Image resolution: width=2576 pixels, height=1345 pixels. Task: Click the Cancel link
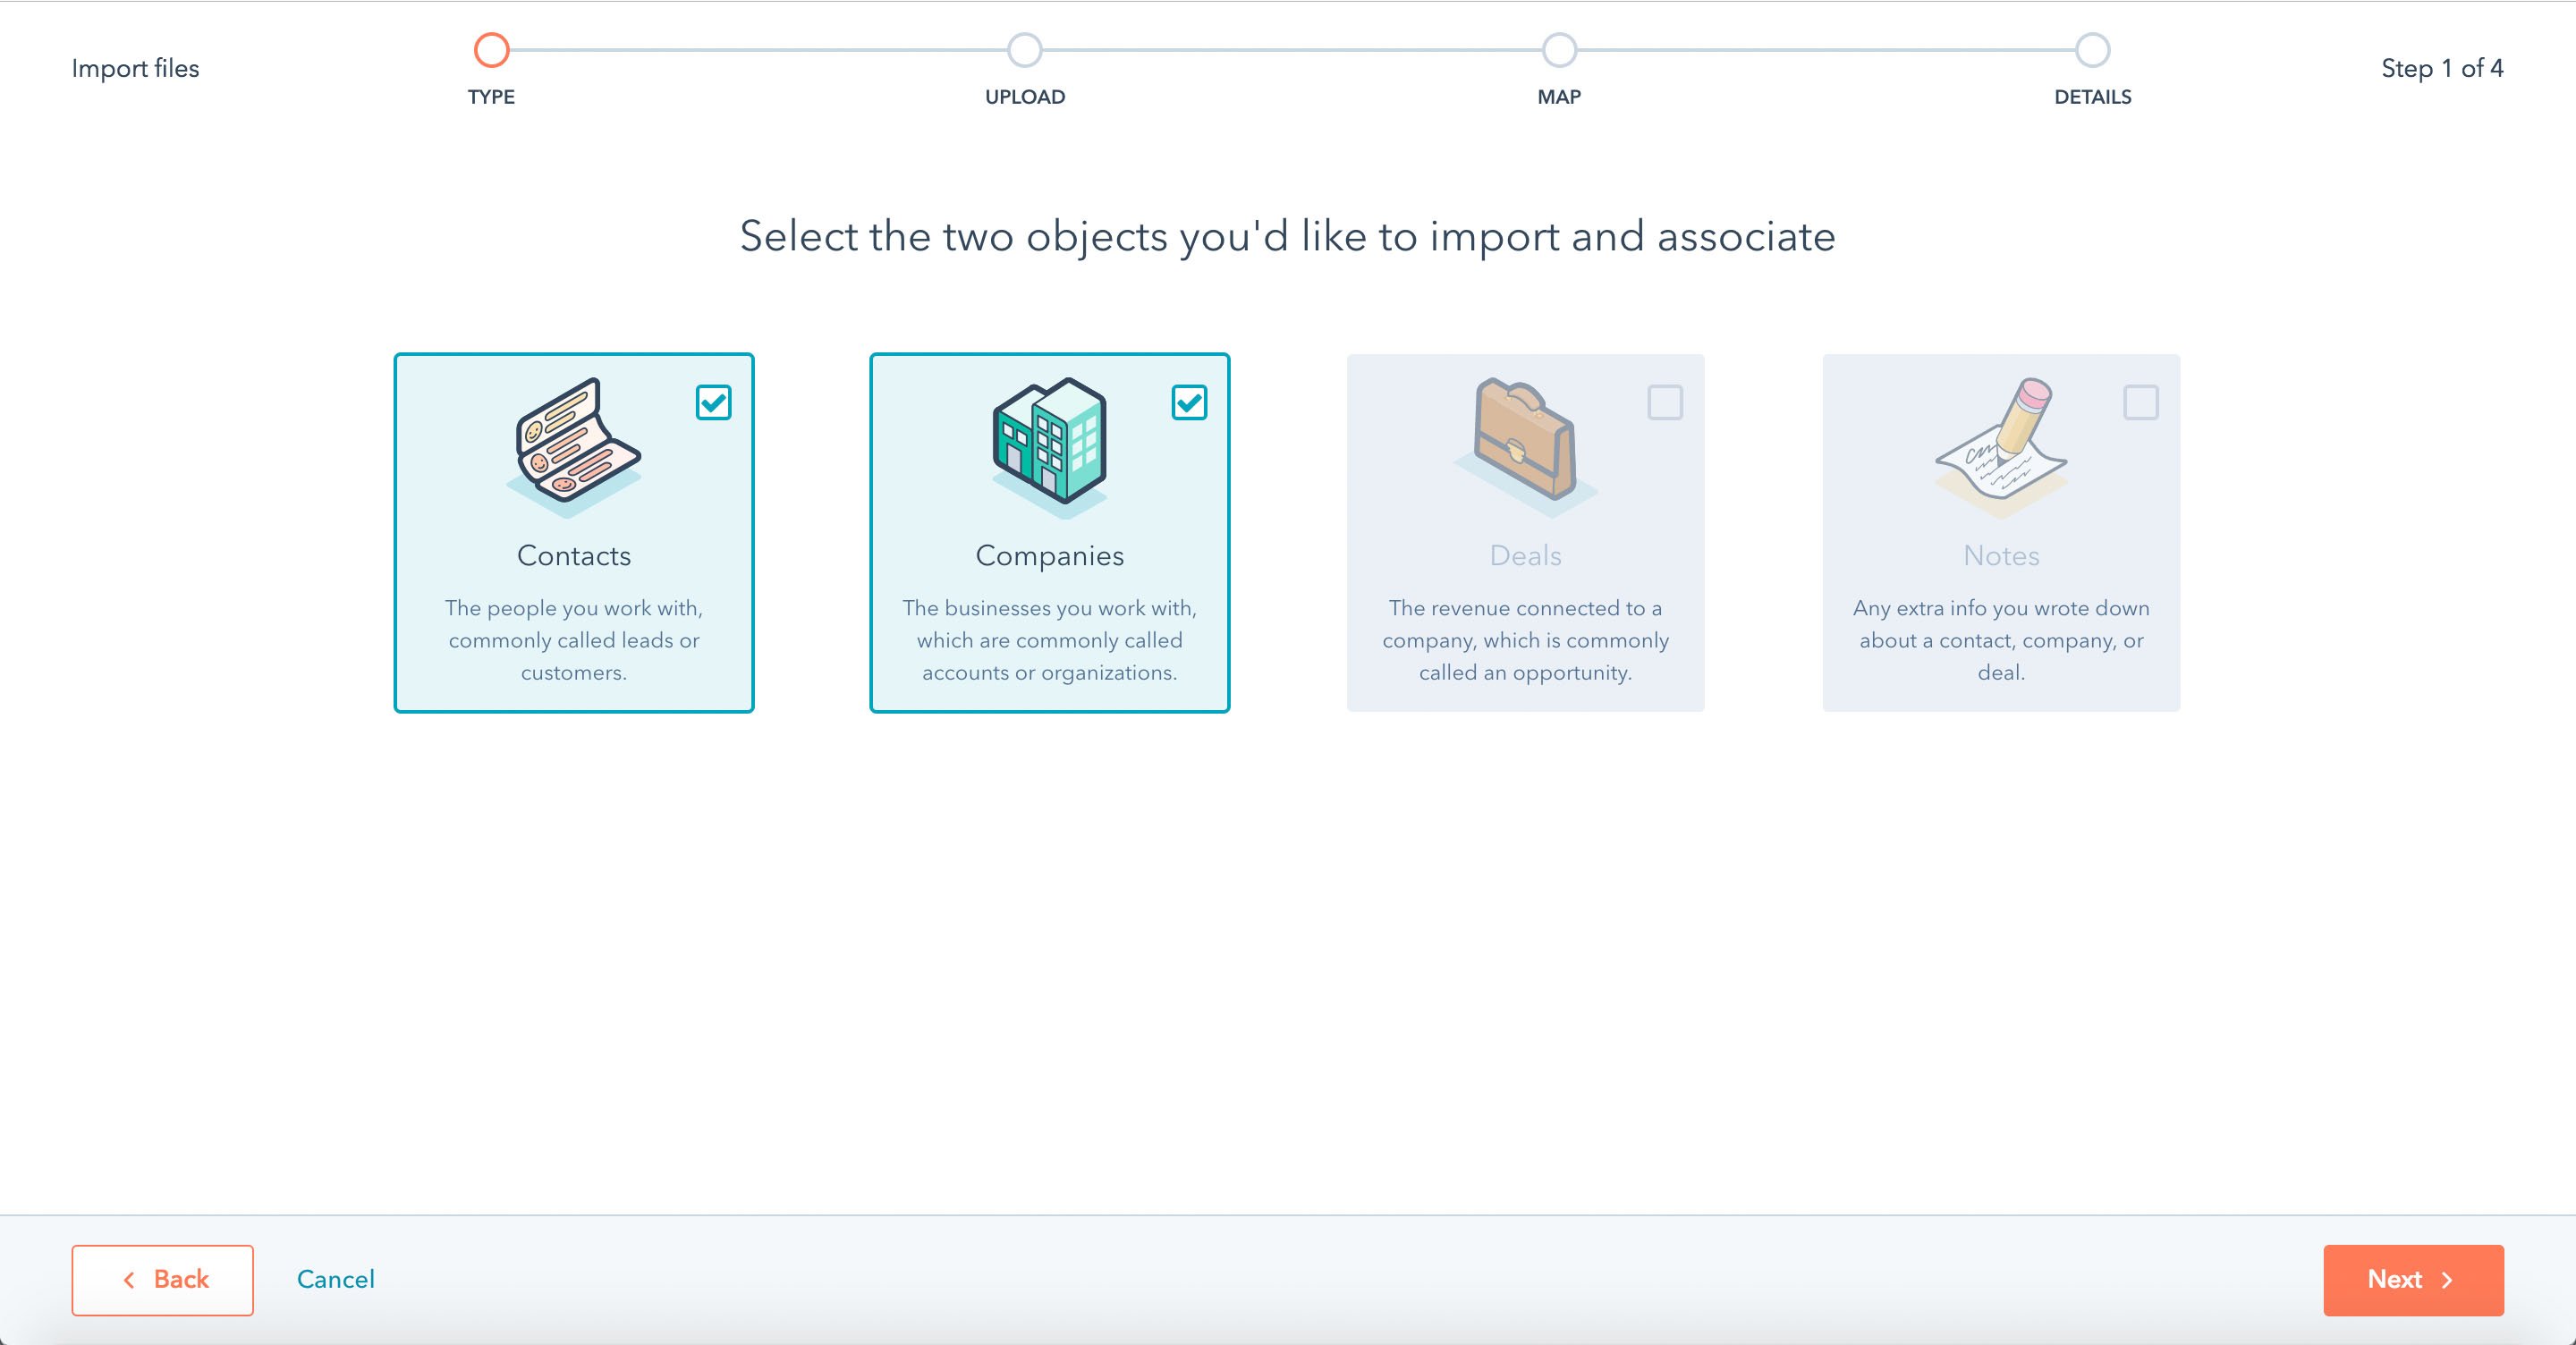point(335,1280)
